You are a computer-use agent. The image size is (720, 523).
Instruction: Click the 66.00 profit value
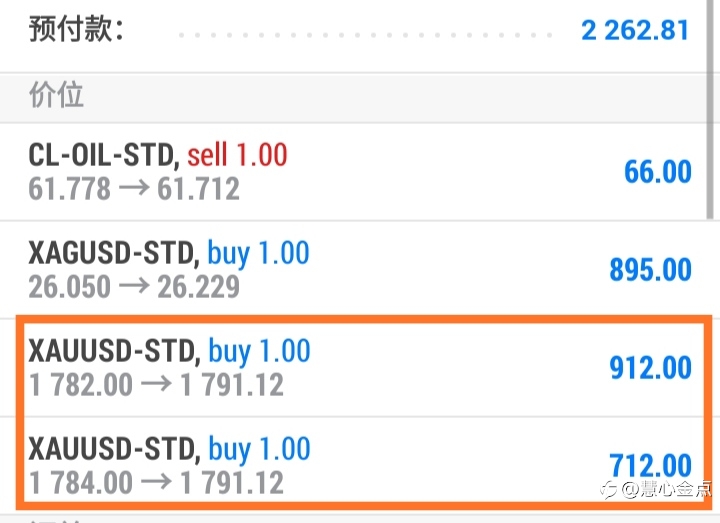658,172
